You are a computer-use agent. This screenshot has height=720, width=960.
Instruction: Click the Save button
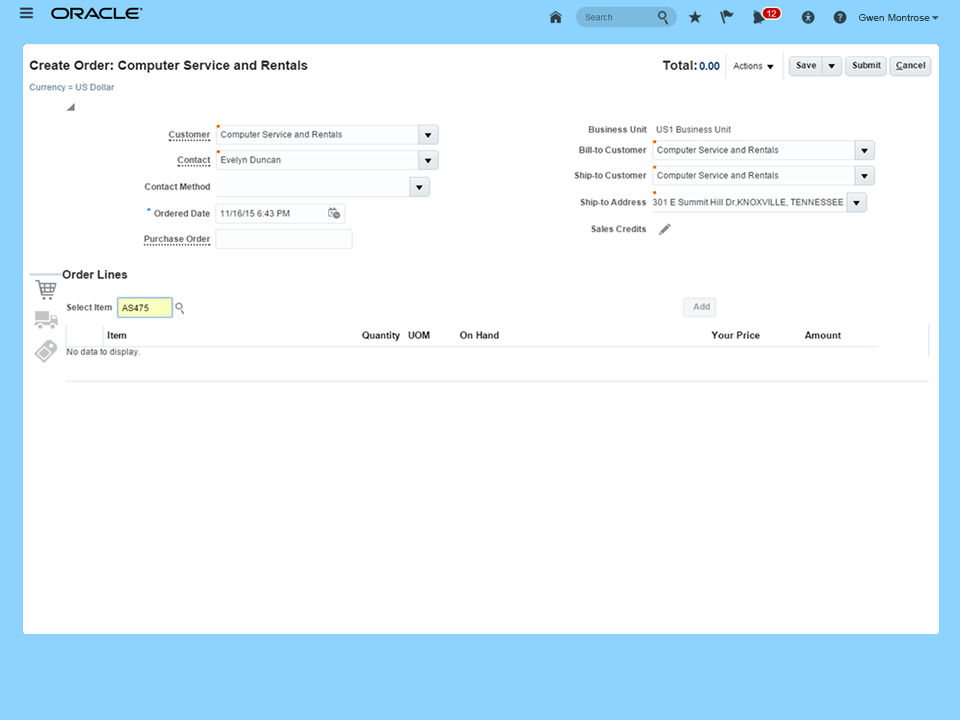[806, 66]
